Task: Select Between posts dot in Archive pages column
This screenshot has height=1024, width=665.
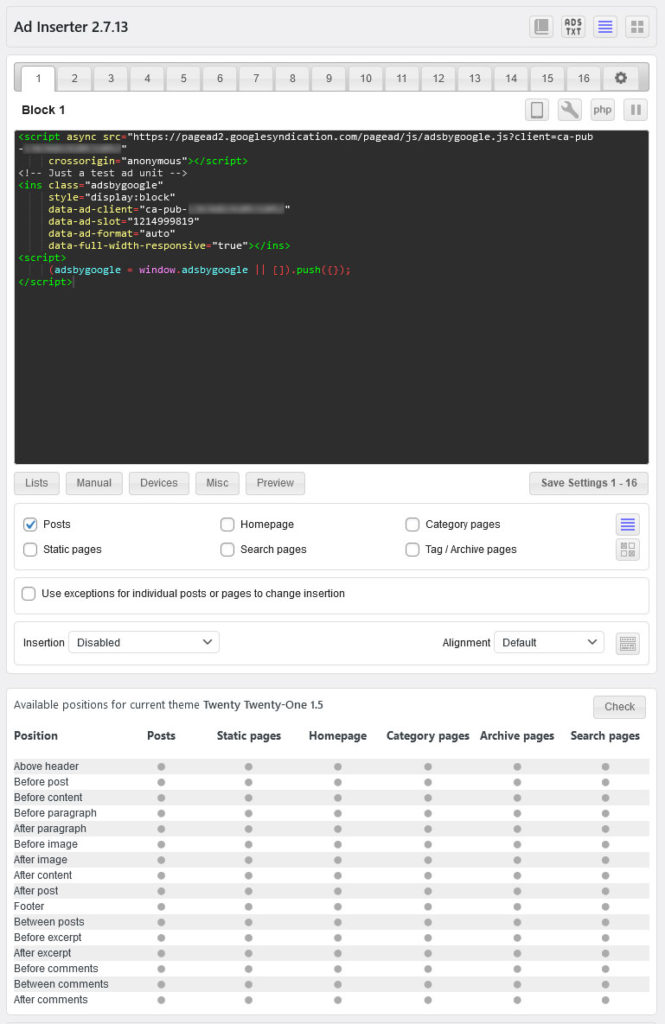Action: coord(517,922)
